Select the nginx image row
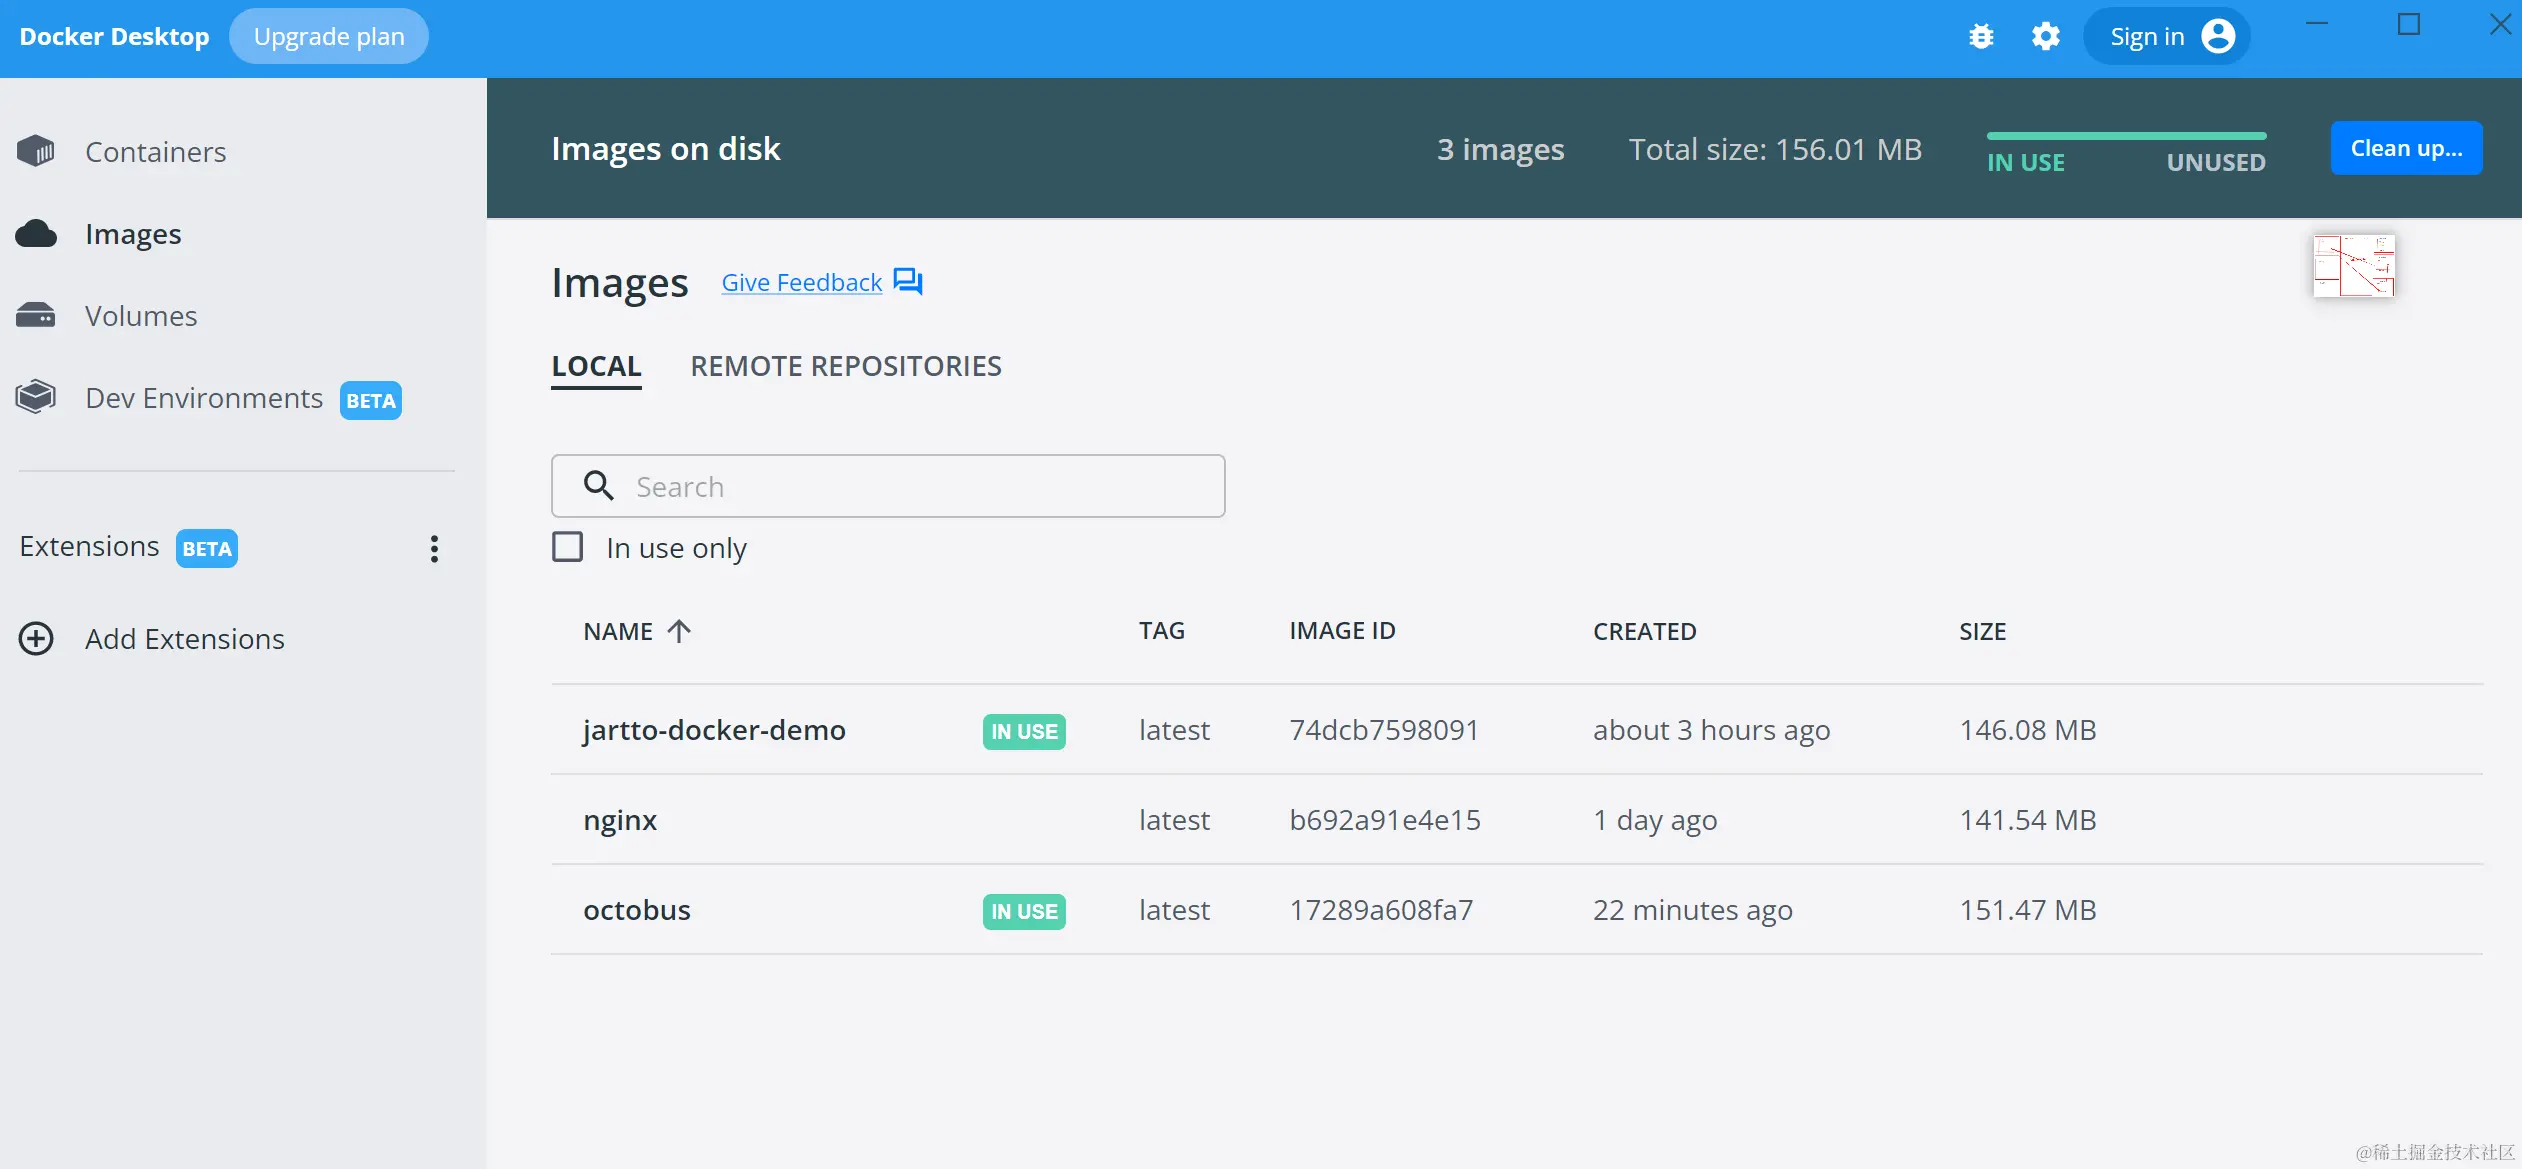This screenshot has width=2522, height=1169. click(620, 820)
